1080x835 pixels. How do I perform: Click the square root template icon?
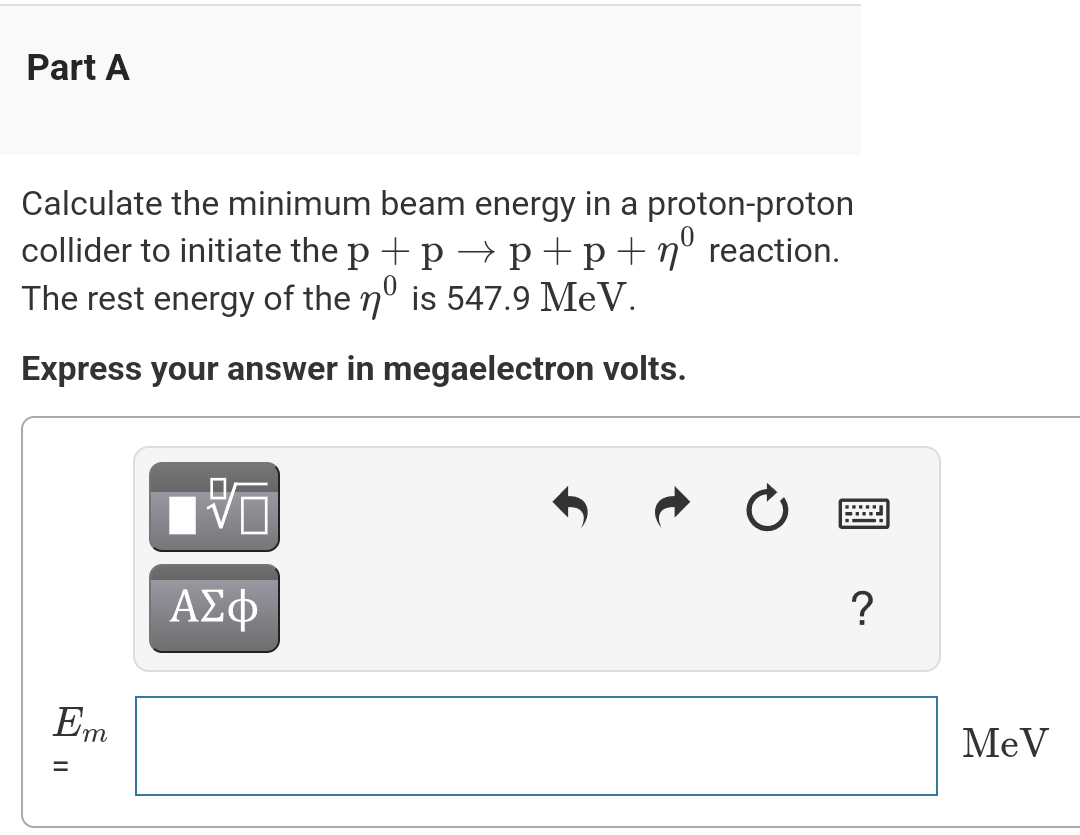pyautogui.click(x=213, y=507)
